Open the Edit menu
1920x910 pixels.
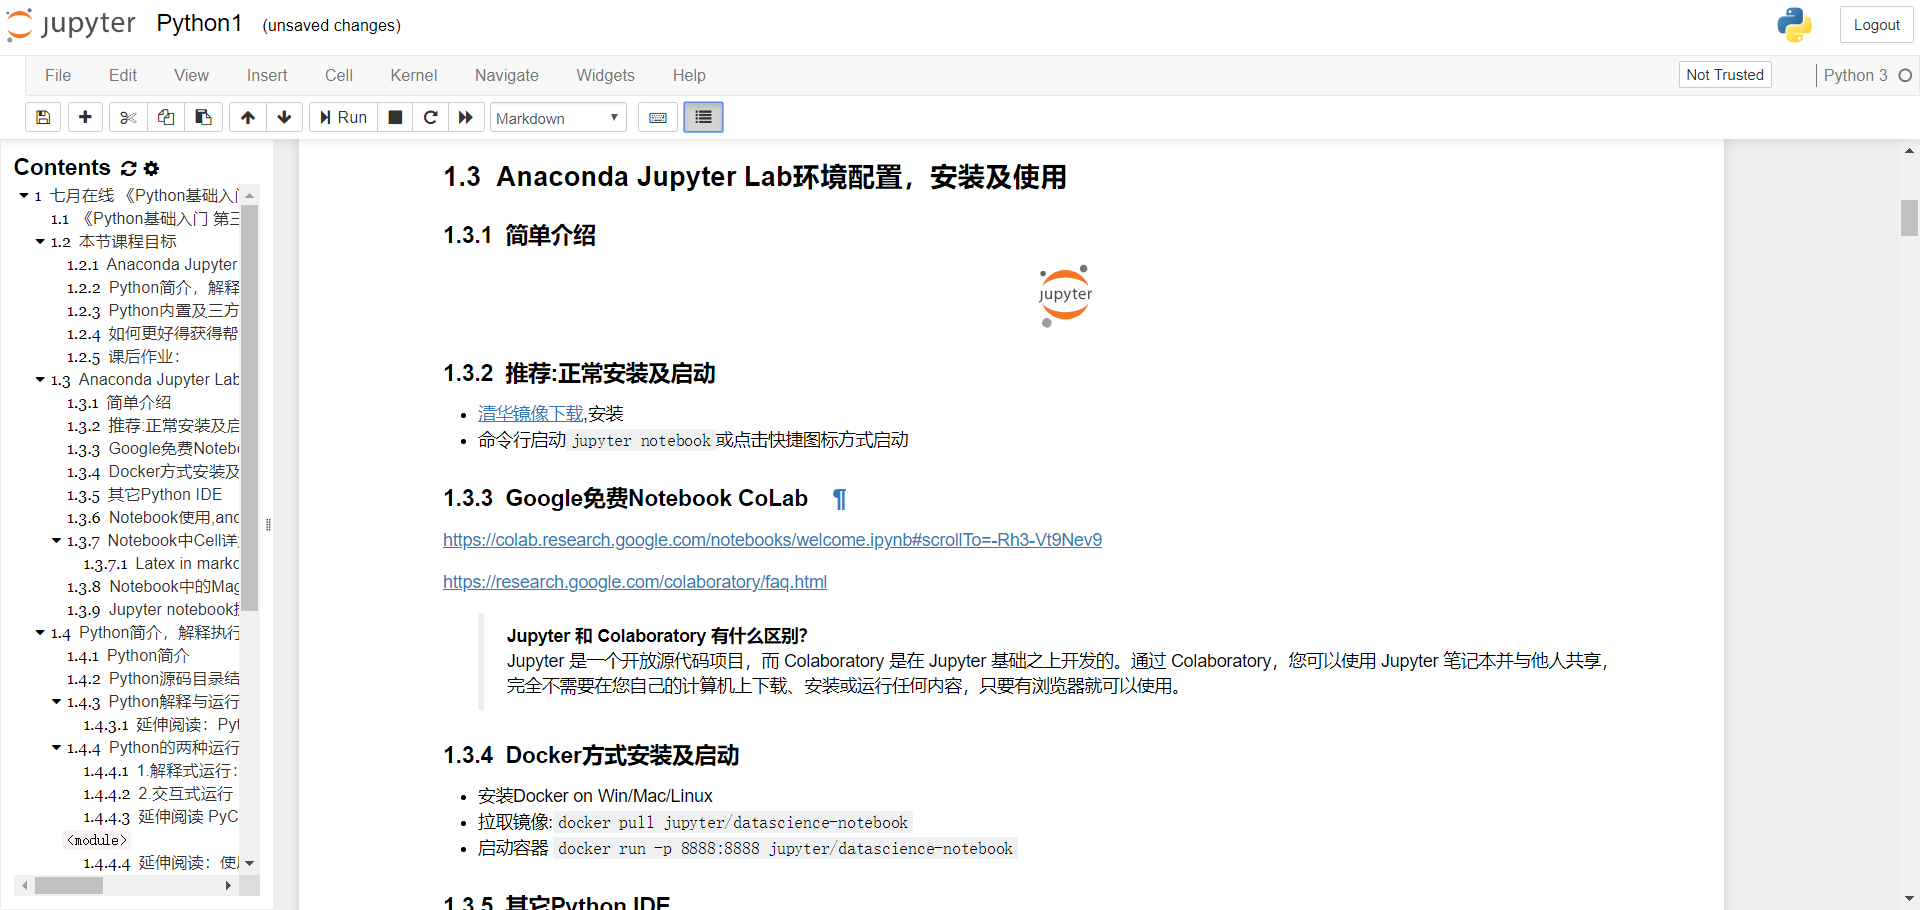point(123,76)
